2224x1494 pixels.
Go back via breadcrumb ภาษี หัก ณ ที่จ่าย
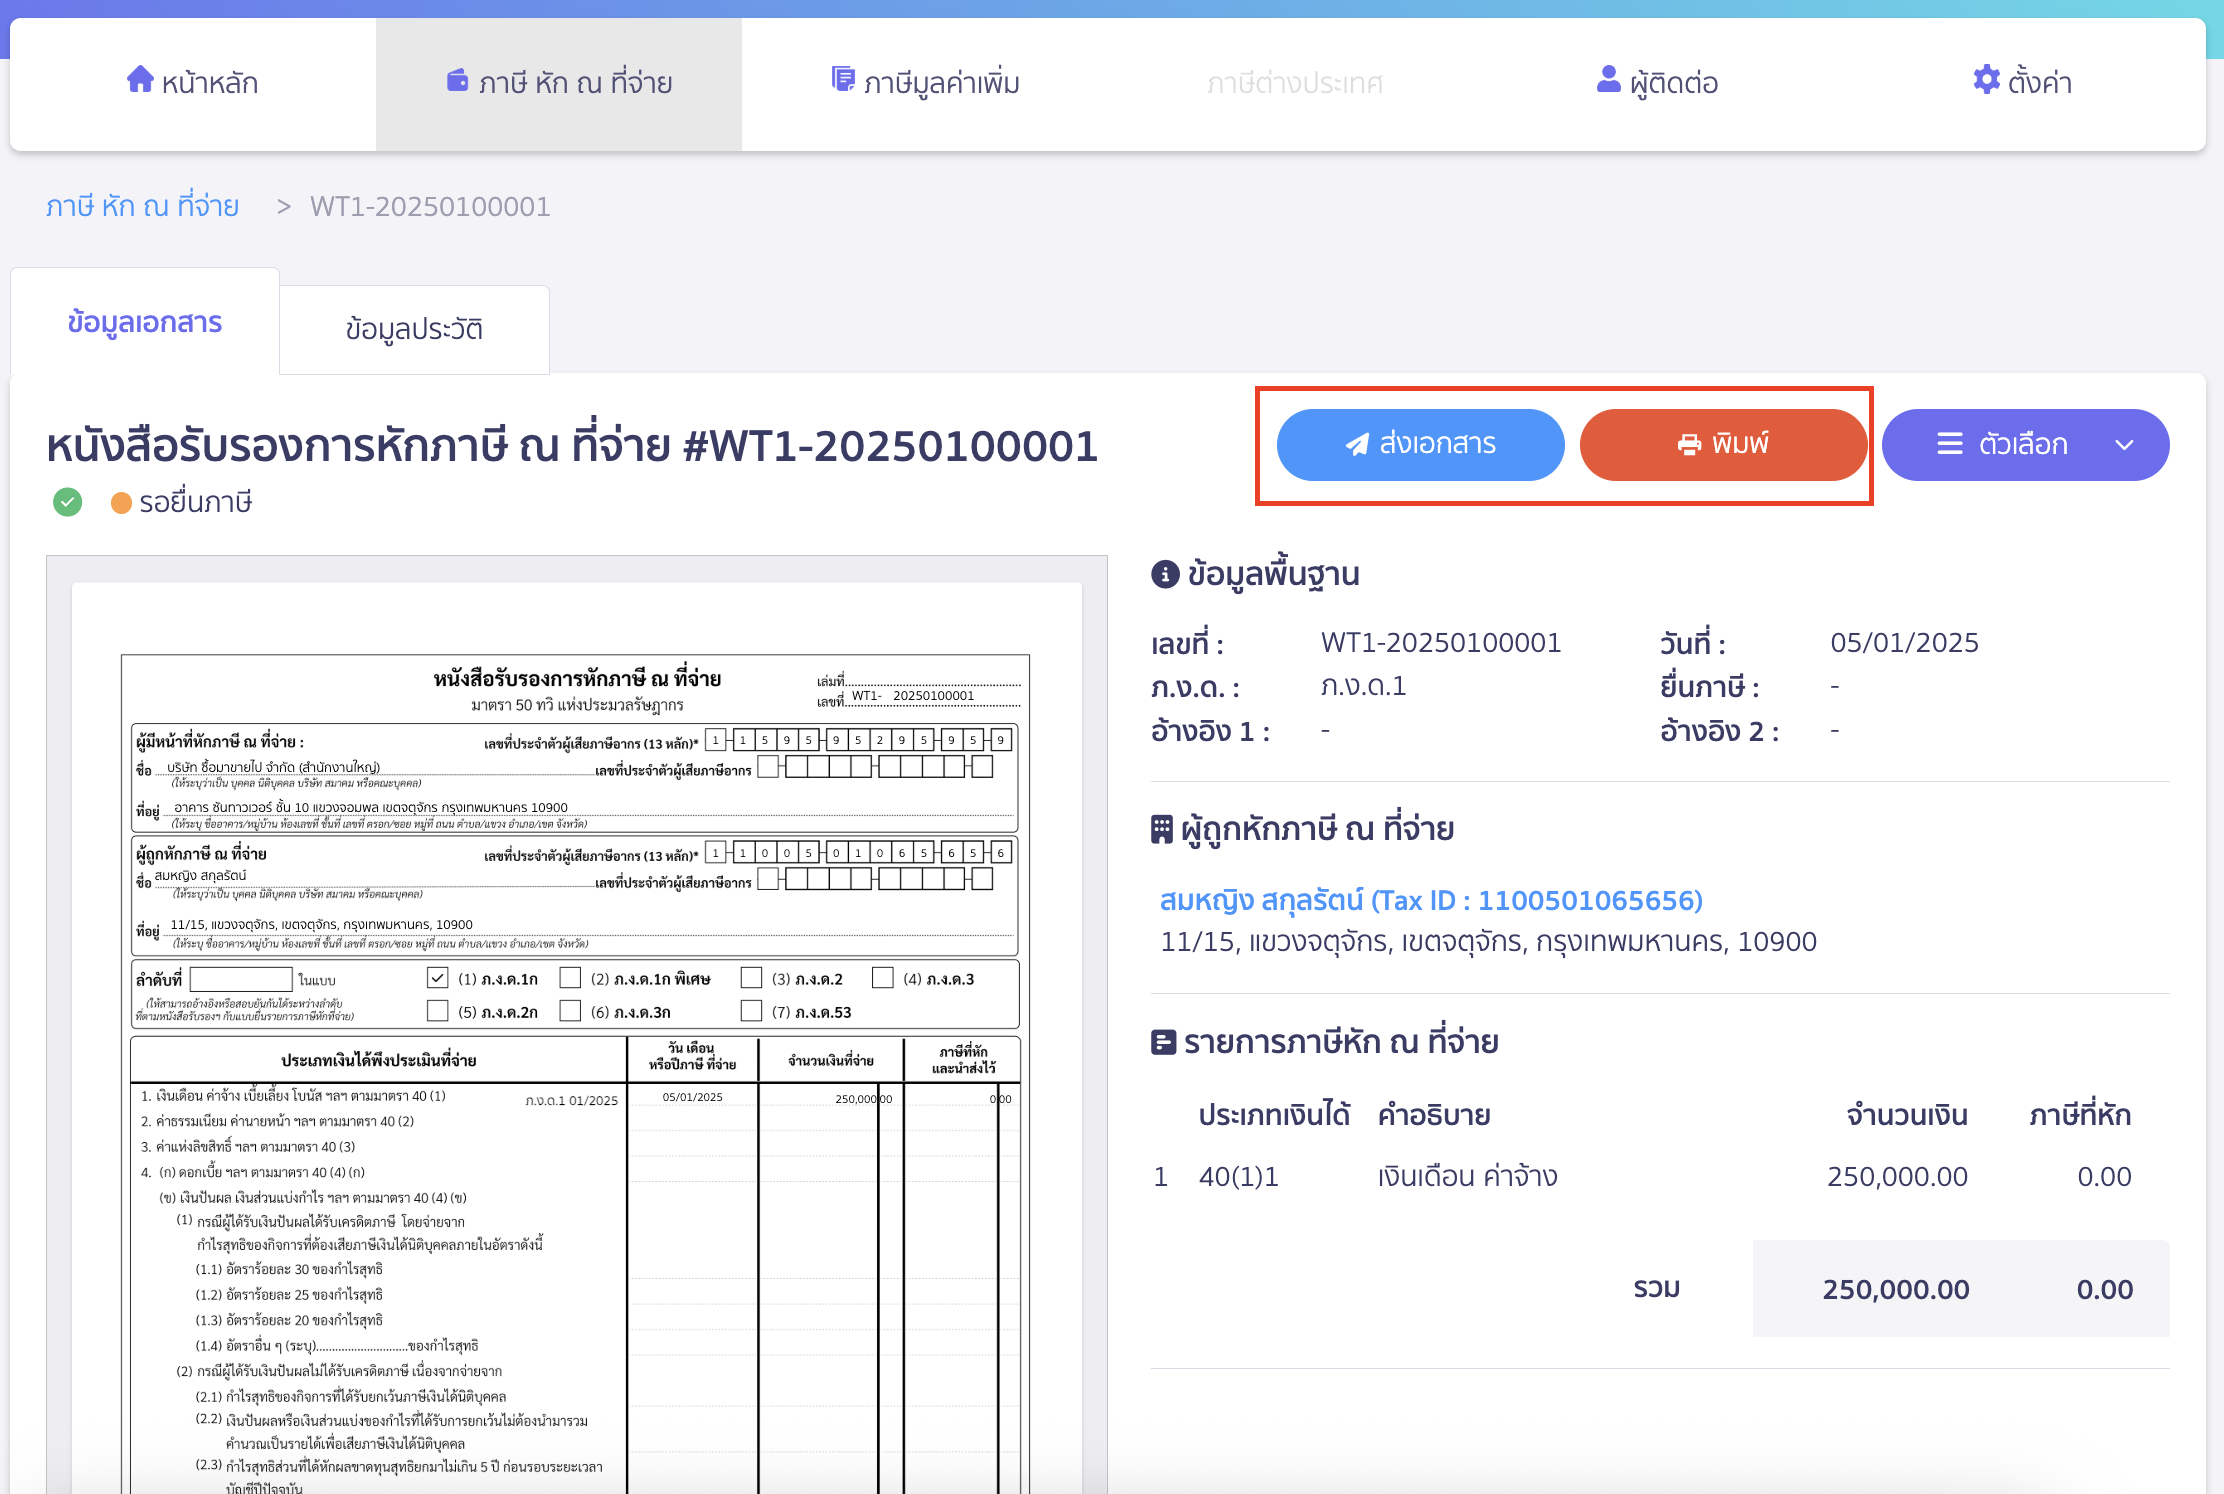pyautogui.click(x=143, y=205)
